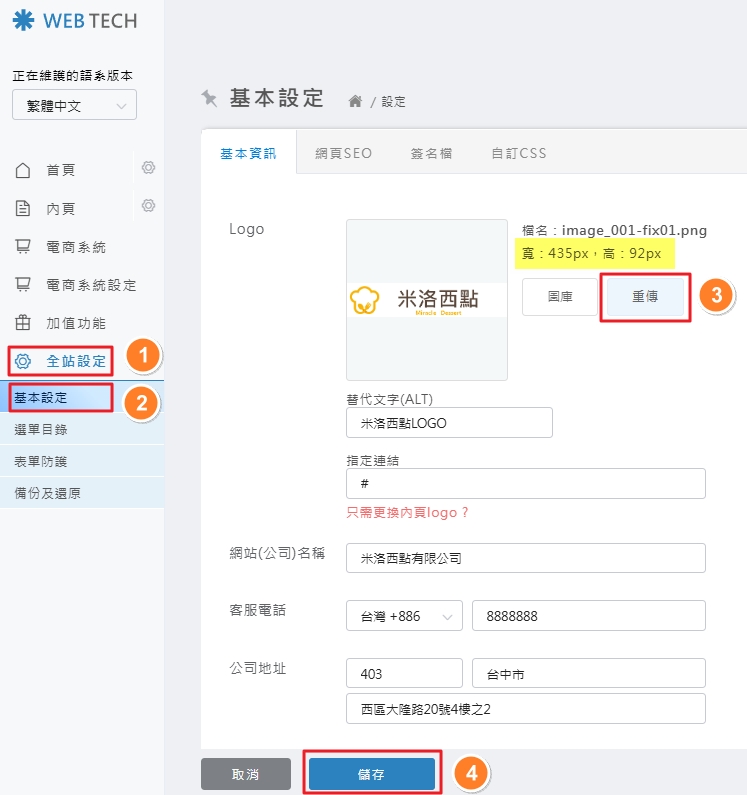Click the 正在維護的語系版本 label

coord(73,76)
